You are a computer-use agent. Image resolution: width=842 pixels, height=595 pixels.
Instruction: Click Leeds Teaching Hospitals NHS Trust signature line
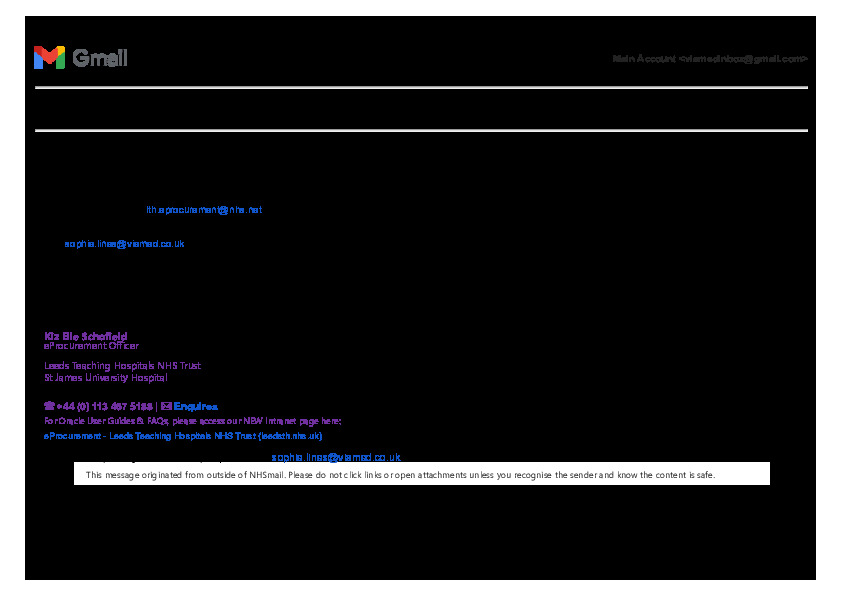point(122,366)
